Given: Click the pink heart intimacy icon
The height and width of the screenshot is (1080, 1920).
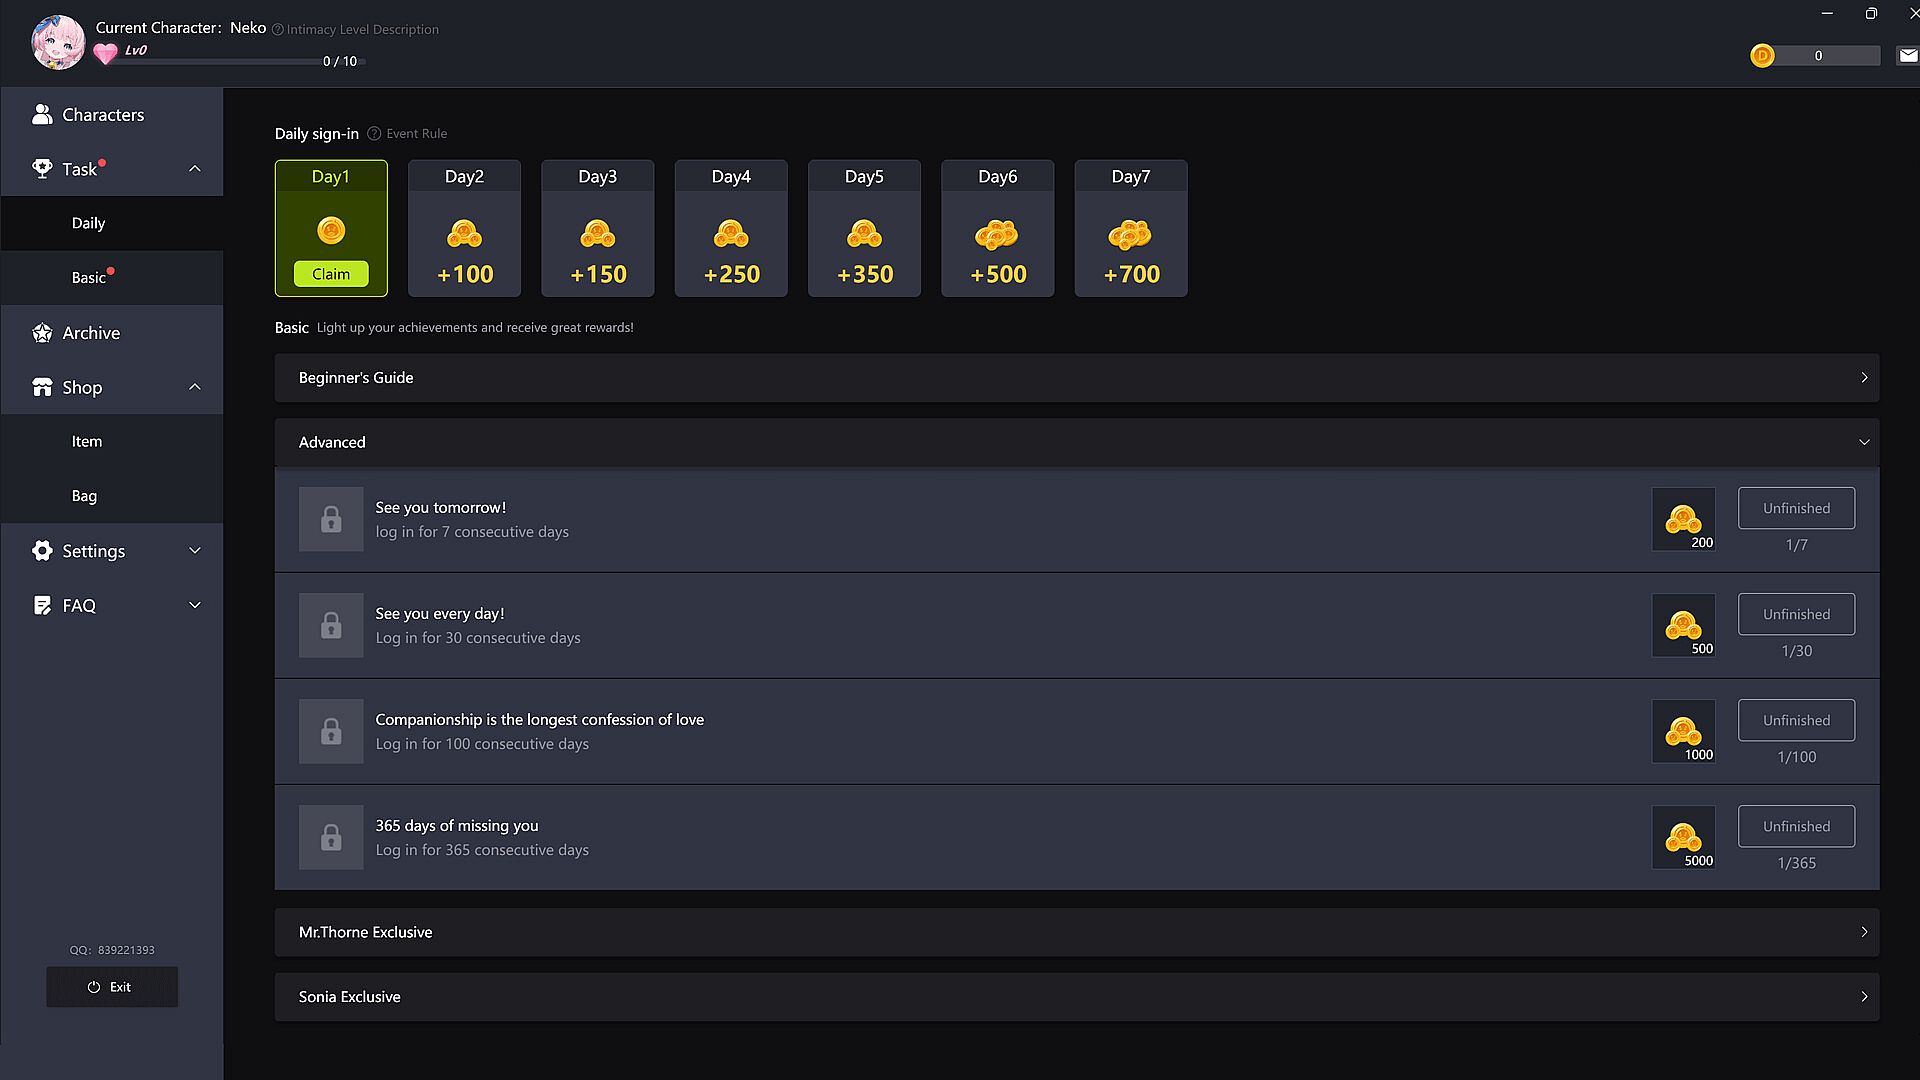Looking at the screenshot, I should tap(105, 54).
